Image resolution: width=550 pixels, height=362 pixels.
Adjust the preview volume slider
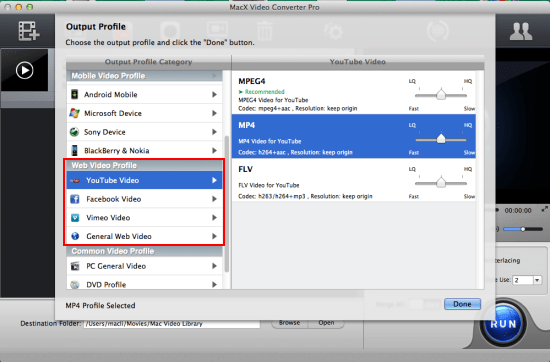(523, 229)
